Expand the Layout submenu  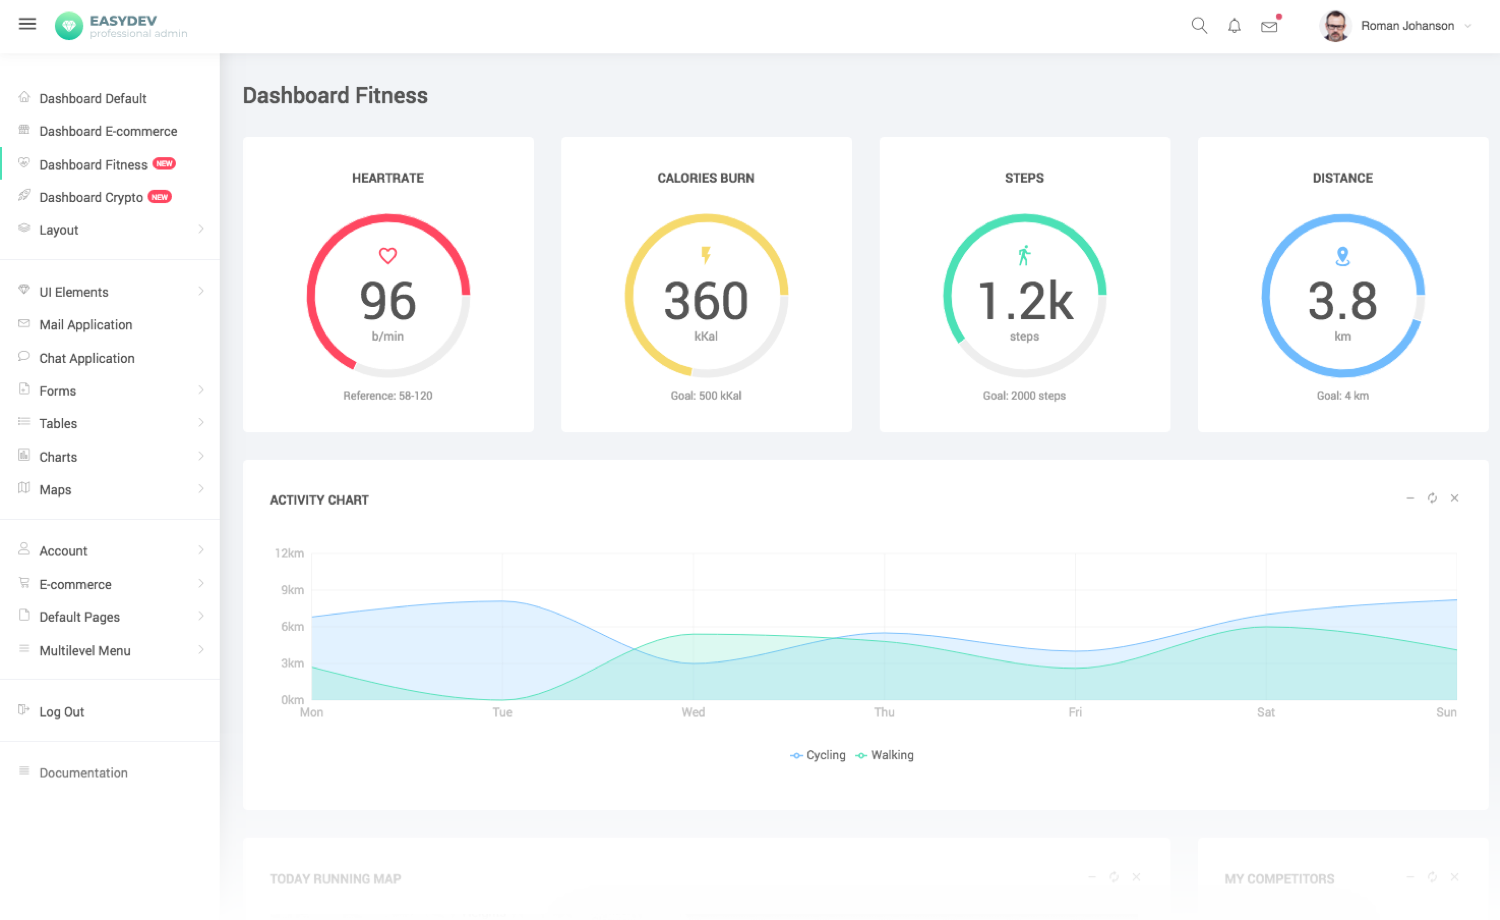coord(110,230)
